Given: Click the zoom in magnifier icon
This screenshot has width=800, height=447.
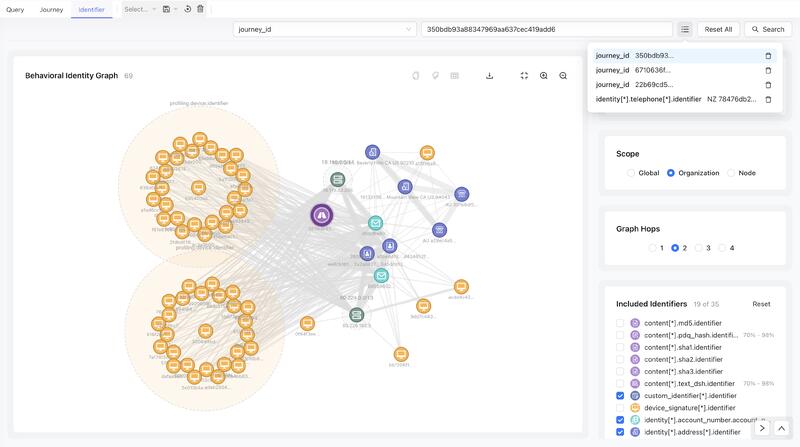Looking at the screenshot, I should pyautogui.click(x=544, y=76).
